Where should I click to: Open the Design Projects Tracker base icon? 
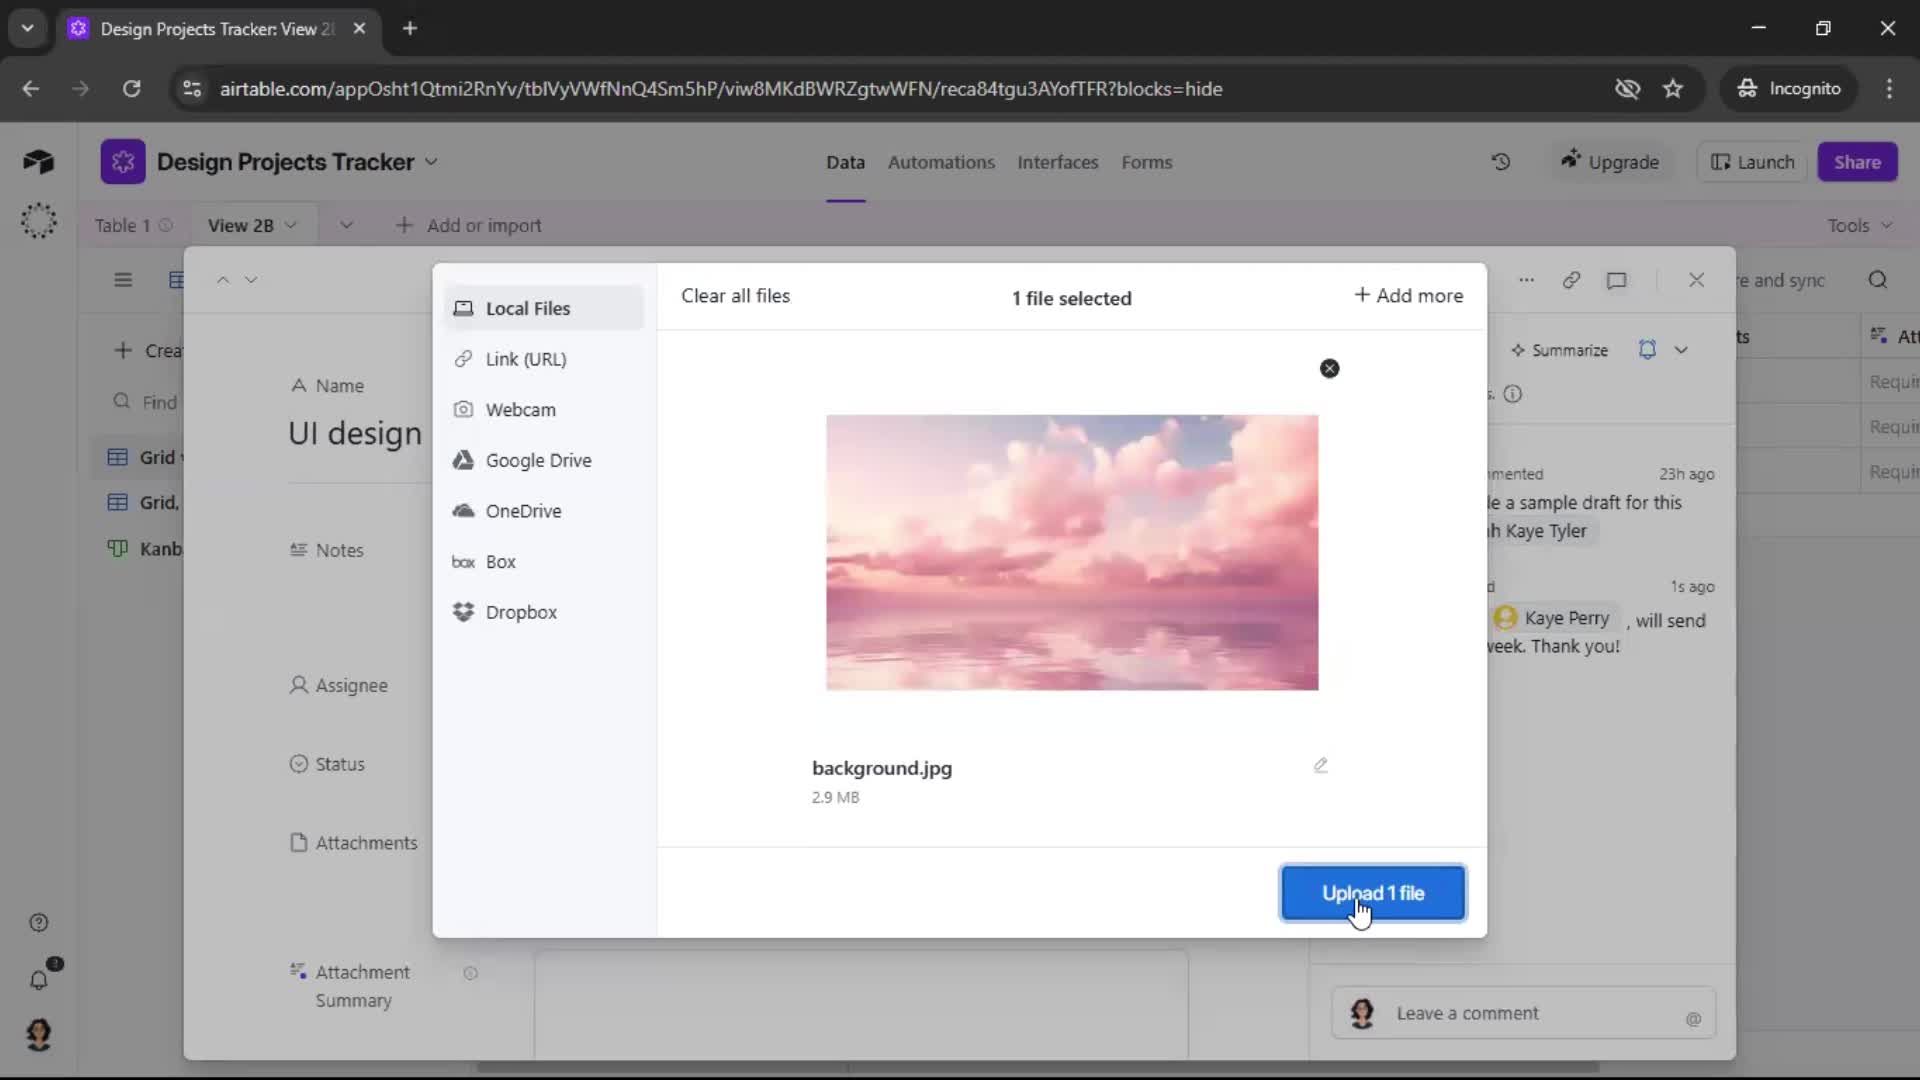click(123, 162)
